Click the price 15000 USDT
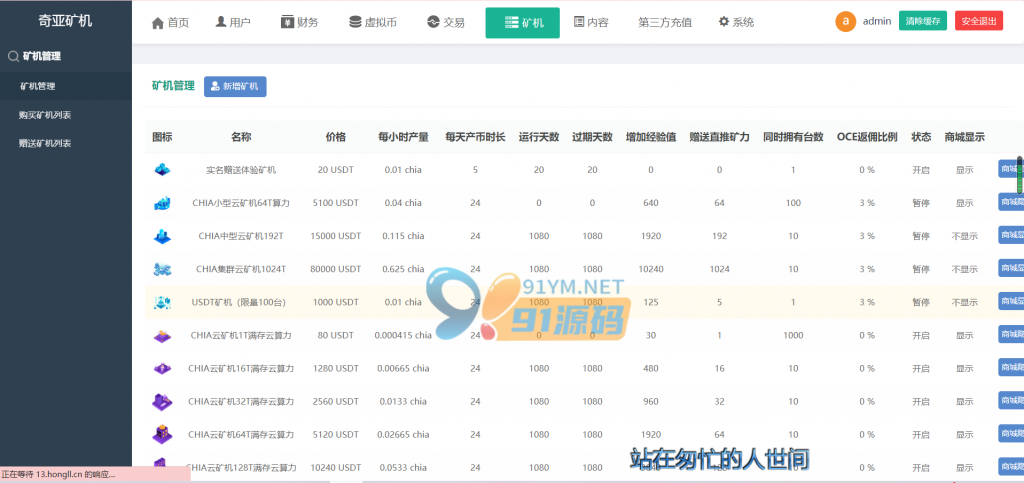This screenshot has width=1024, height=483. coord(336,236)
